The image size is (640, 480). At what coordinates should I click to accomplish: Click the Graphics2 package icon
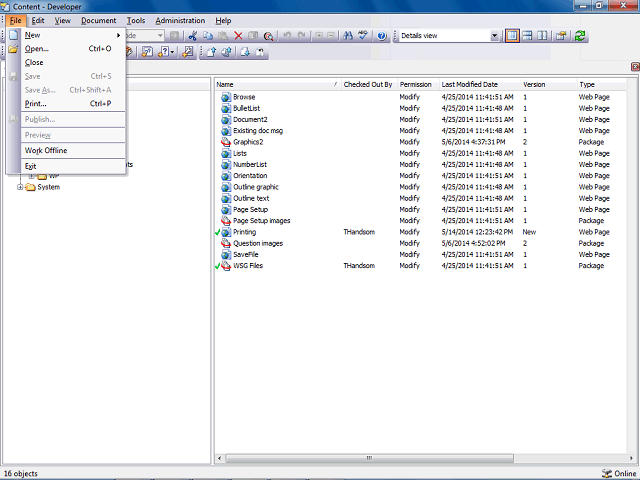(226, 142)
